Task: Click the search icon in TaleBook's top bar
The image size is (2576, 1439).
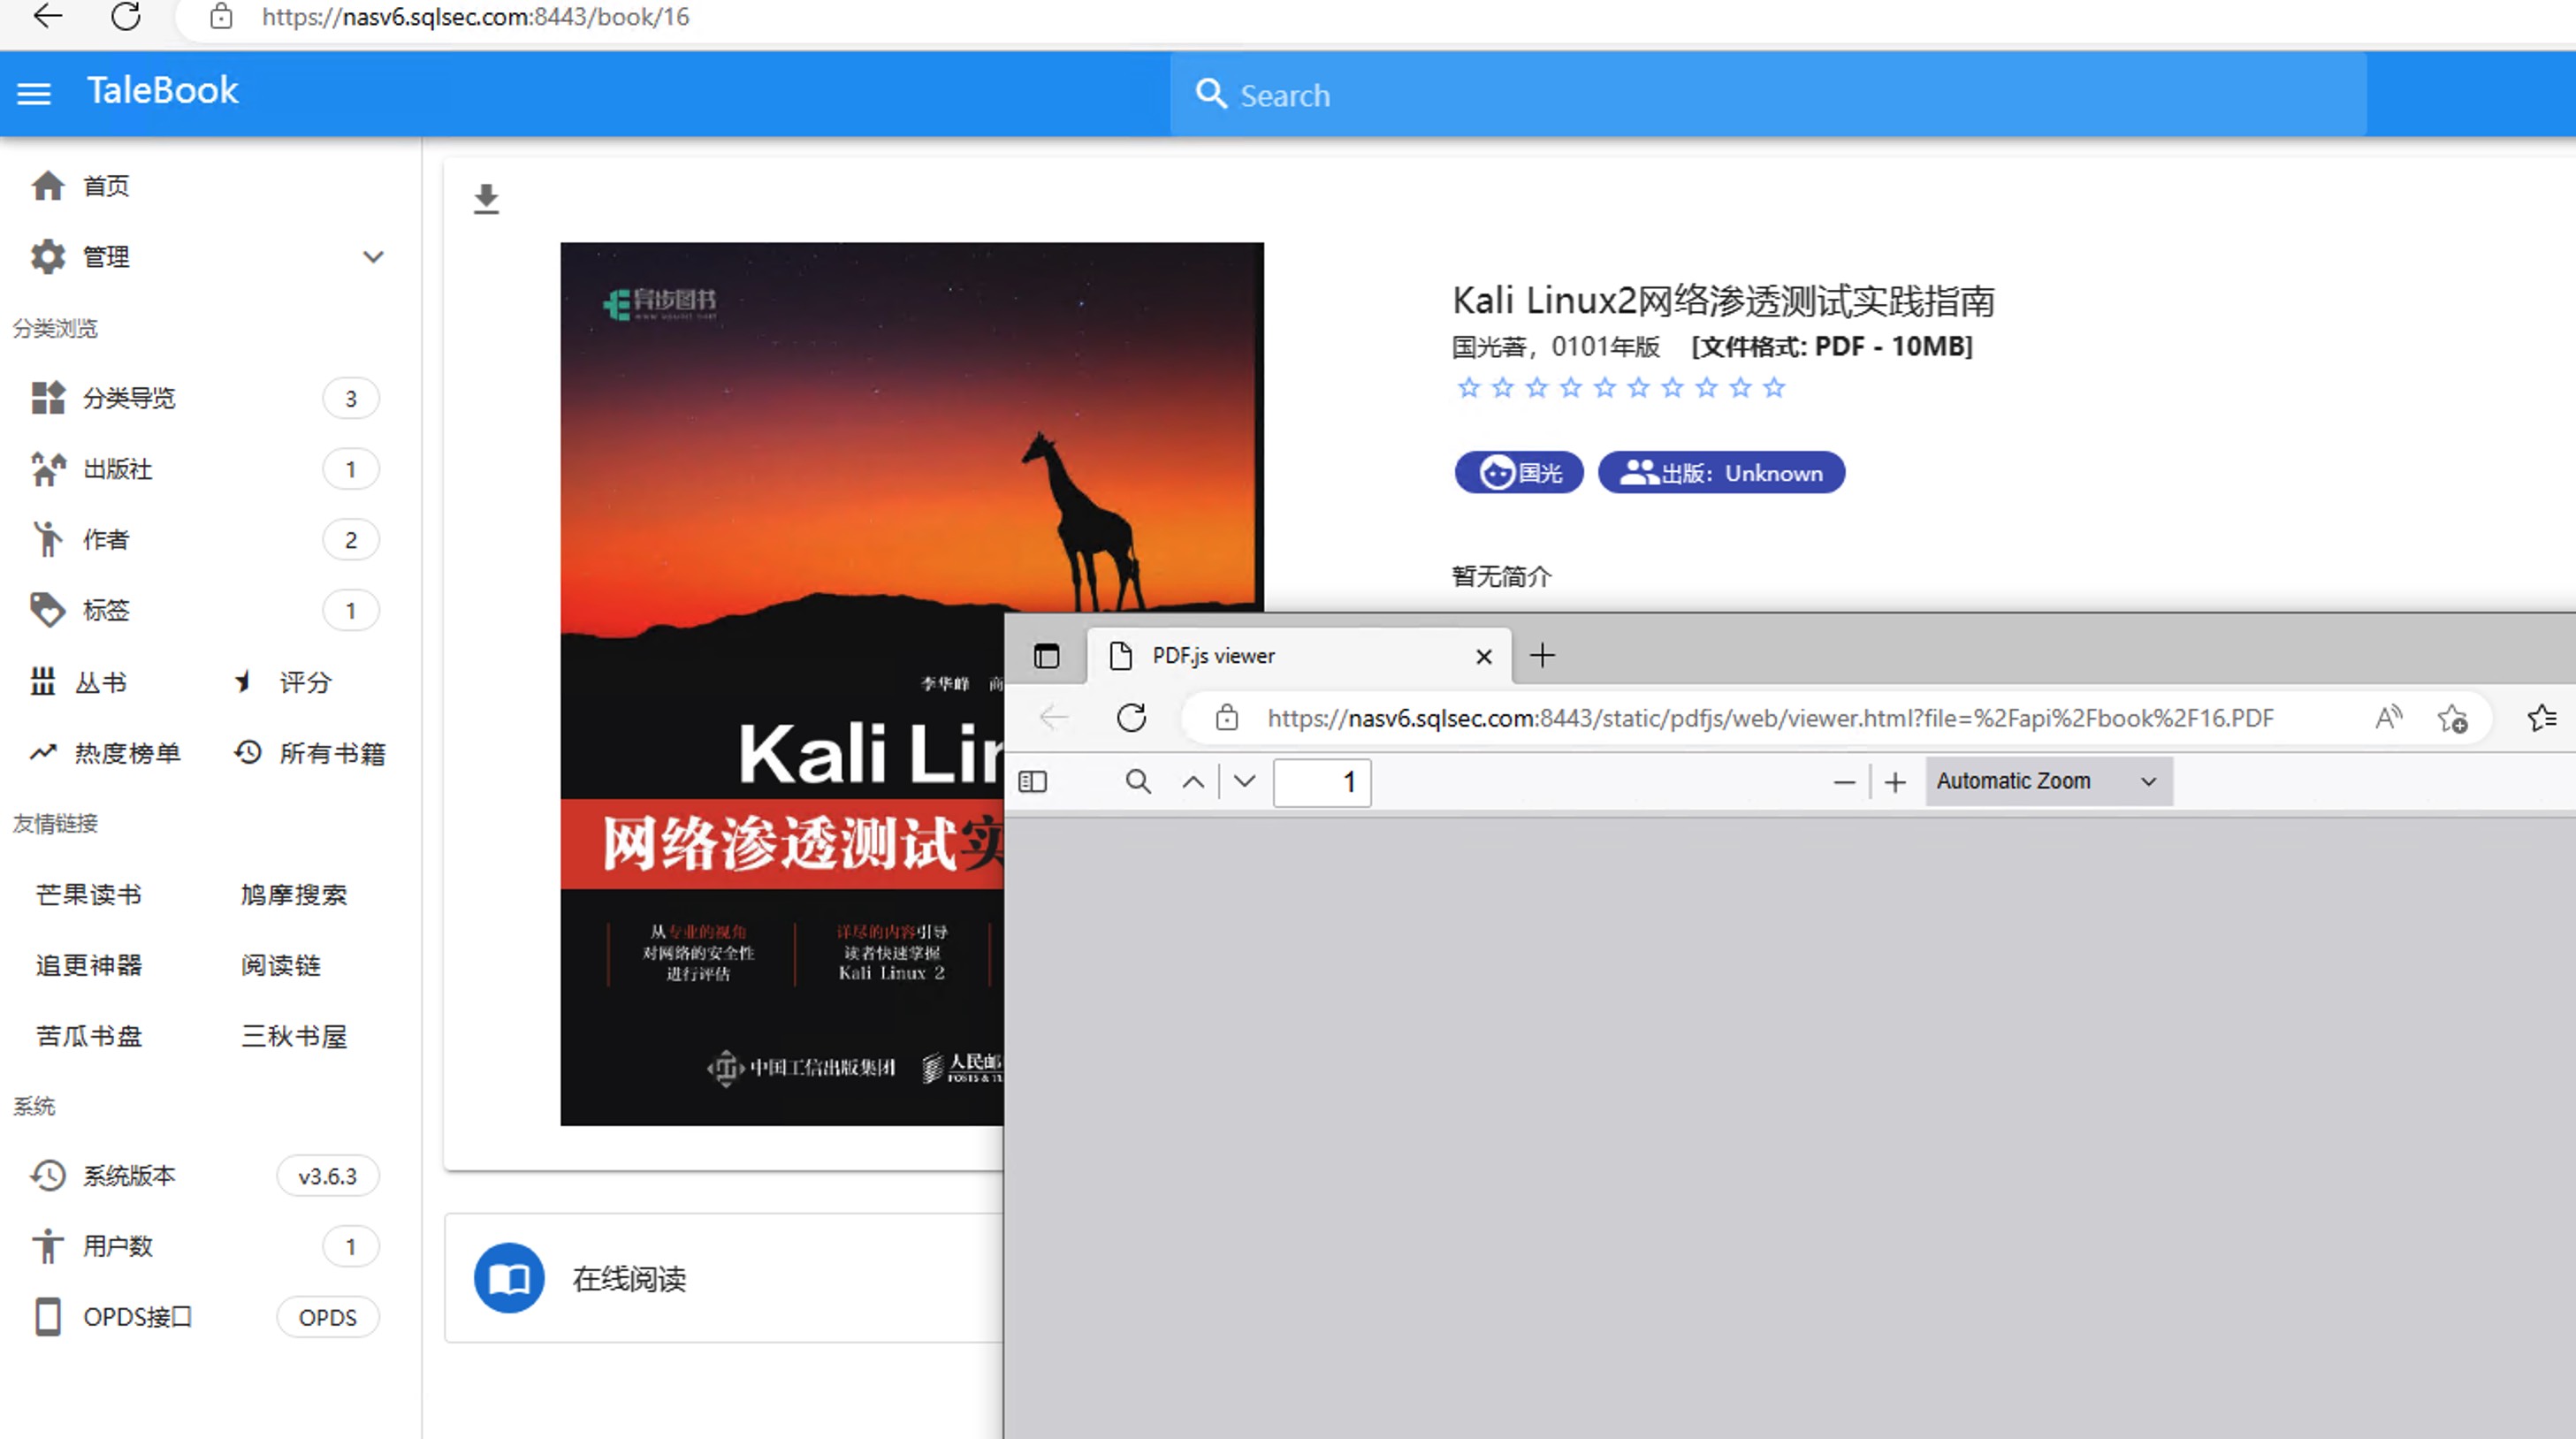Action: click(x=1211, y=93)
